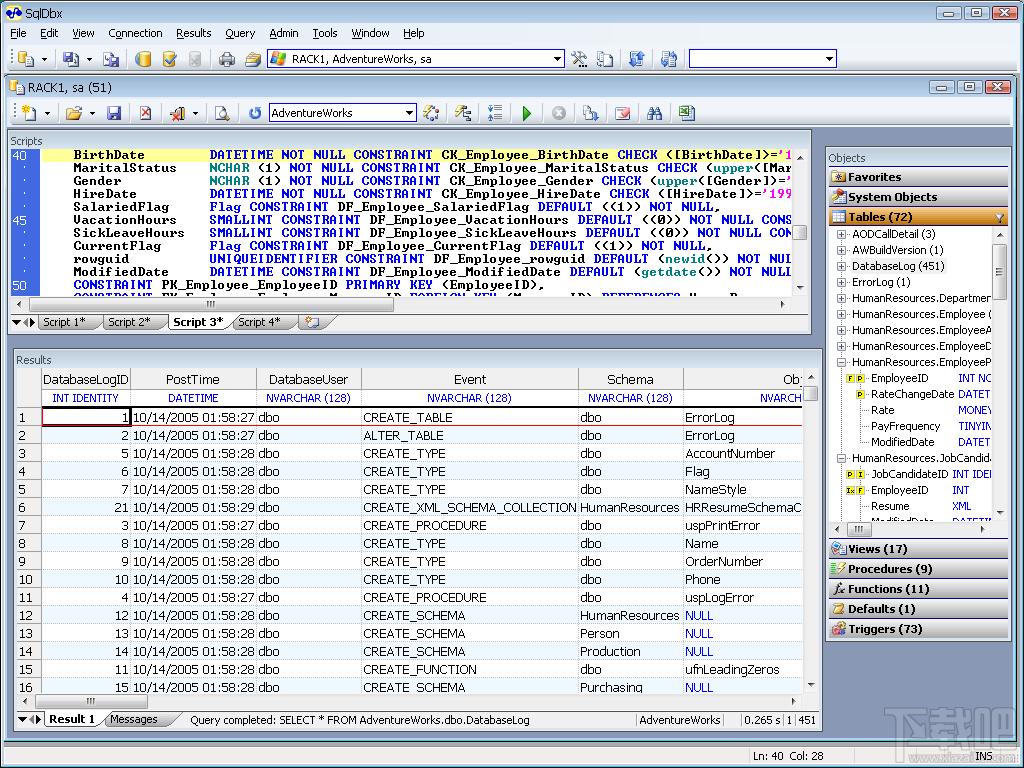Open the Defaults (1) section
Image resolution: width=1024 pixels, height=768 pixels.
tap(919, 609)
